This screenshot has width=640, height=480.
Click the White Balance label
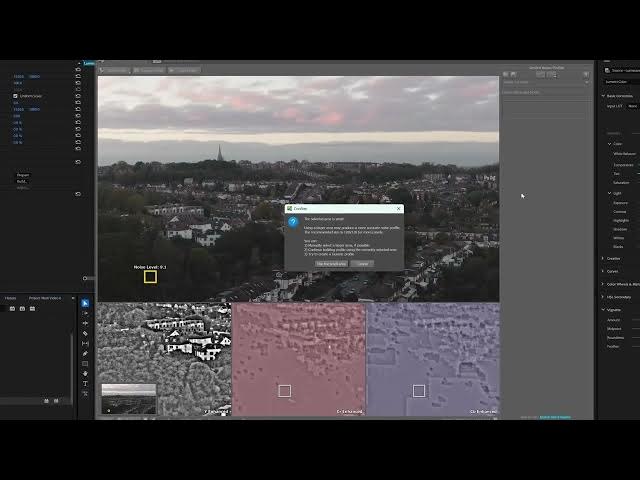(624, 154)
